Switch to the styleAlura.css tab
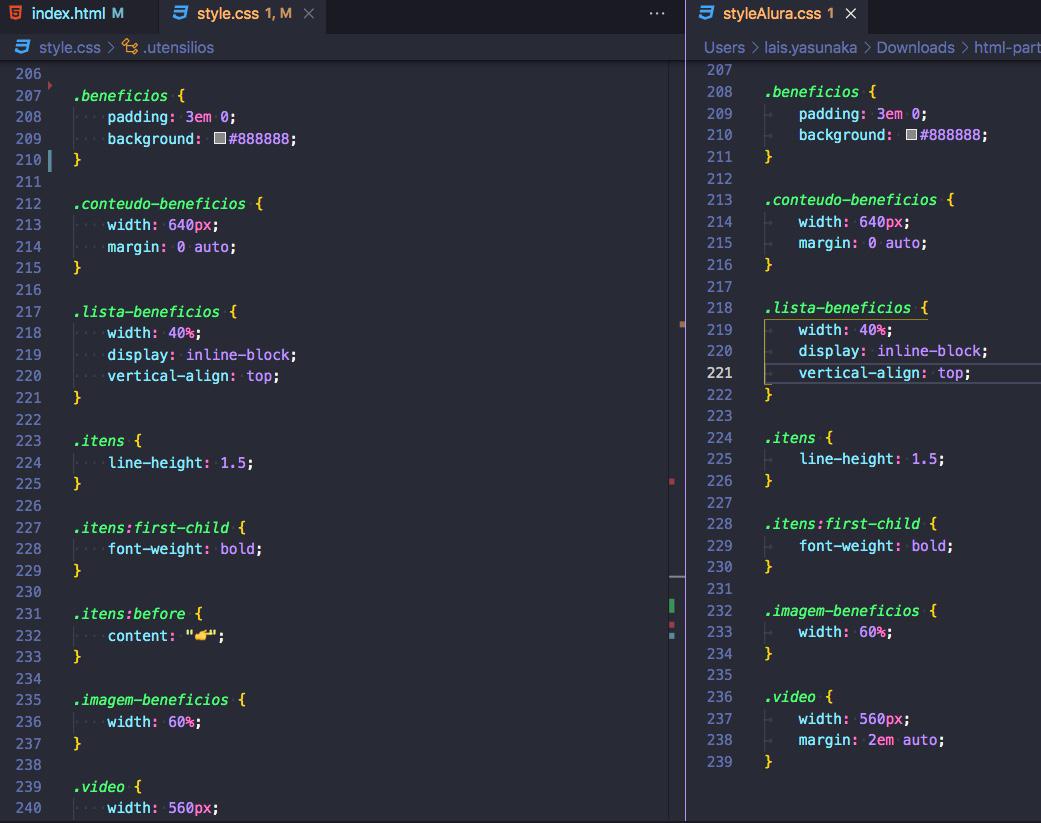Image resolution: width=1041 pixels, height=823 pixels. coord(777,13)
